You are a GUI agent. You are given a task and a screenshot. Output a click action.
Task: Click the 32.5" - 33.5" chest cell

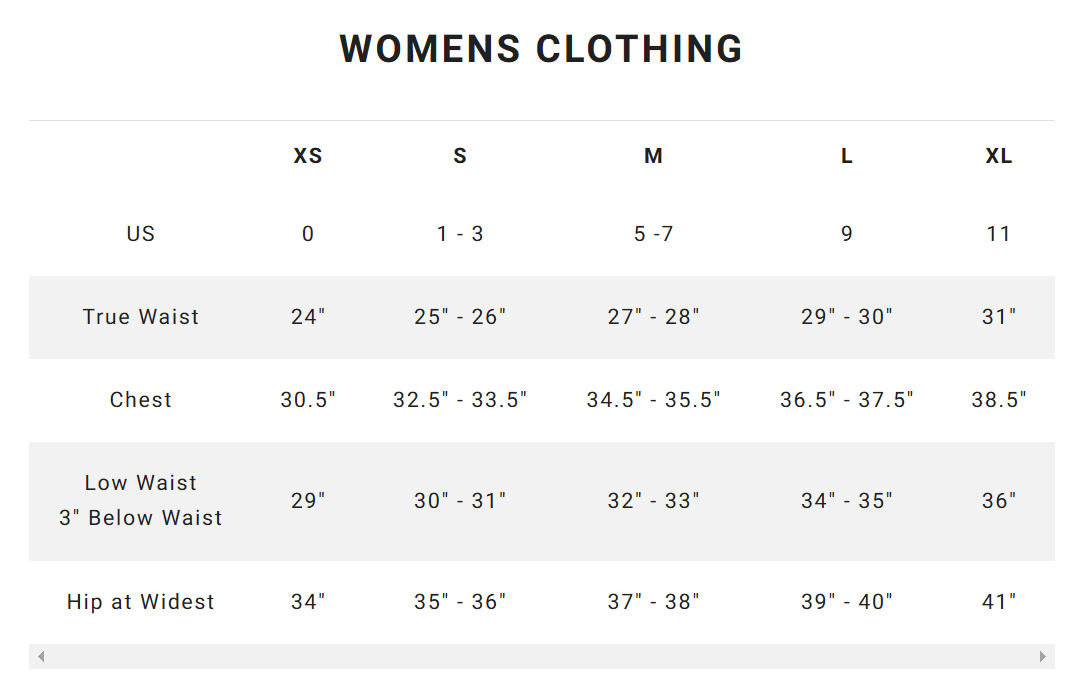(x=459, y=400)
